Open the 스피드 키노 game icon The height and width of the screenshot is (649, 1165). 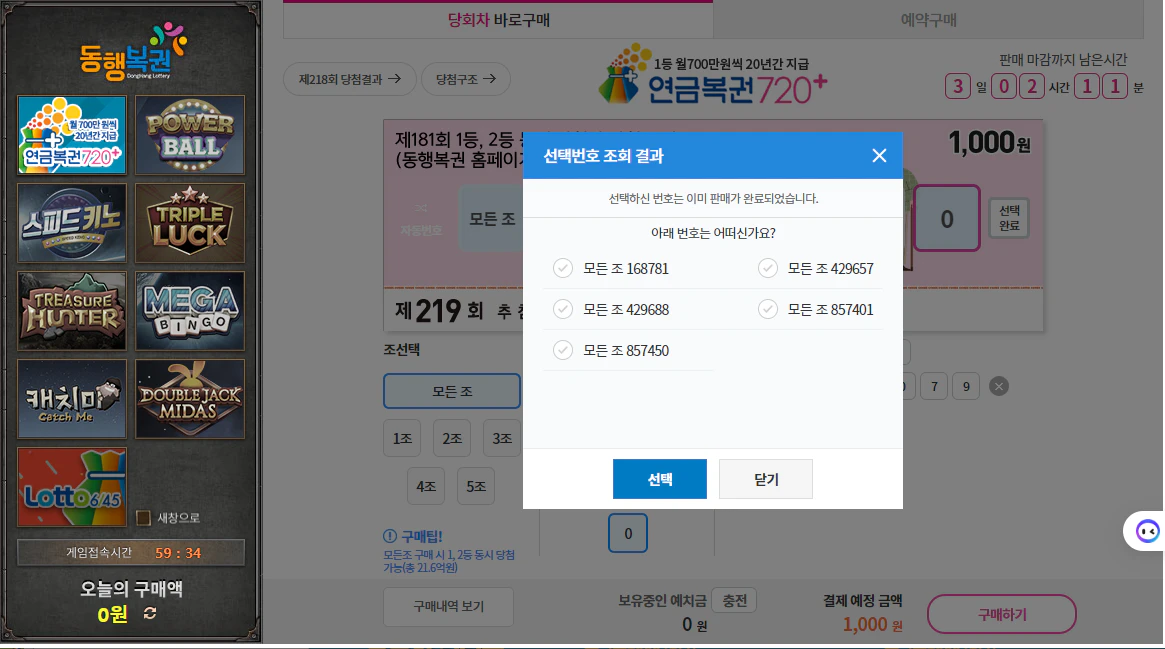click(x=71, y=223)
